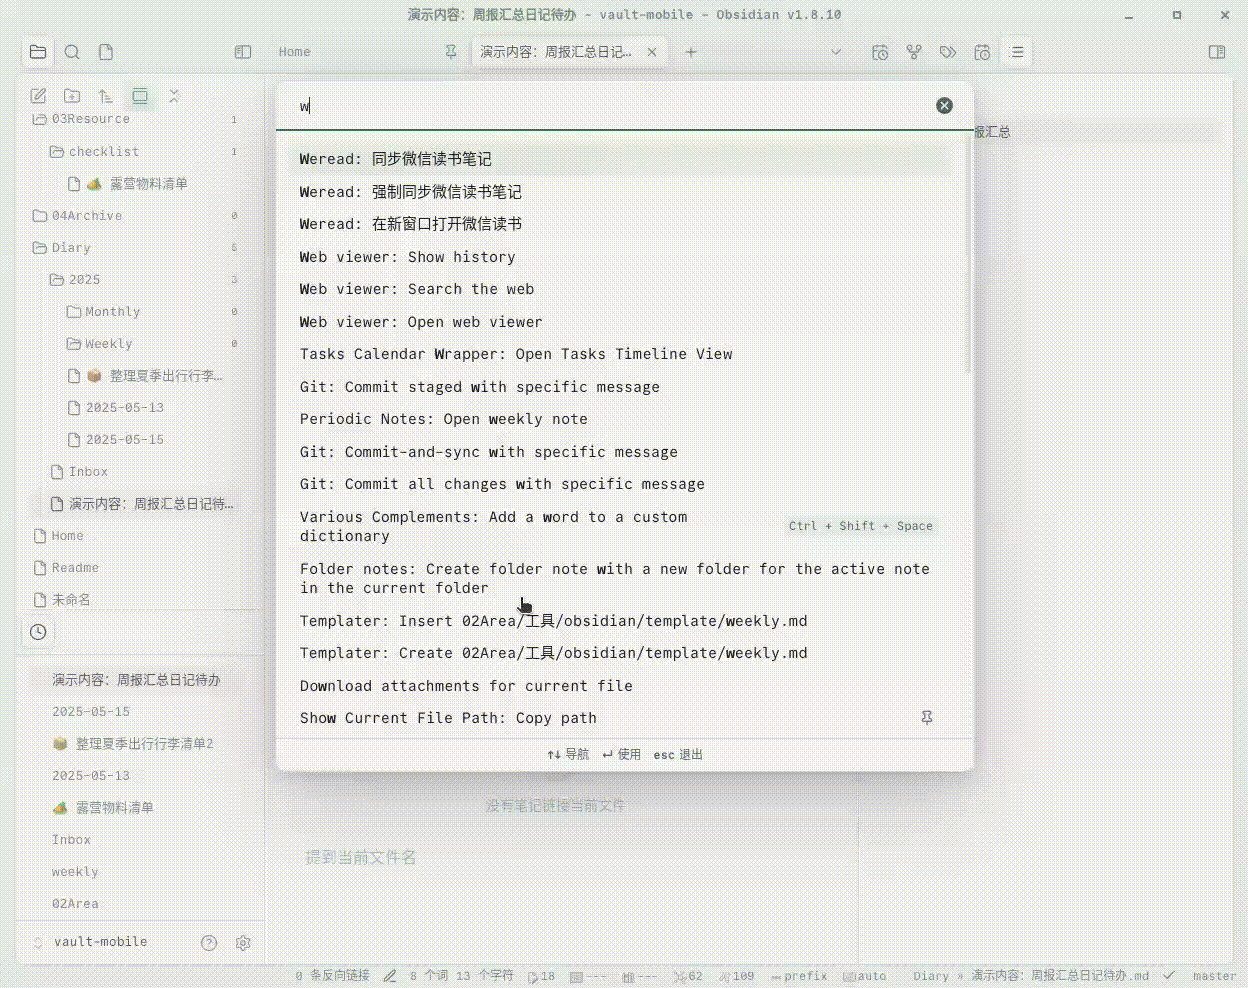Toggle pin on the Home tab
Image resolution: width=1248 pixels, height=988 pixels.
[451, 52]
